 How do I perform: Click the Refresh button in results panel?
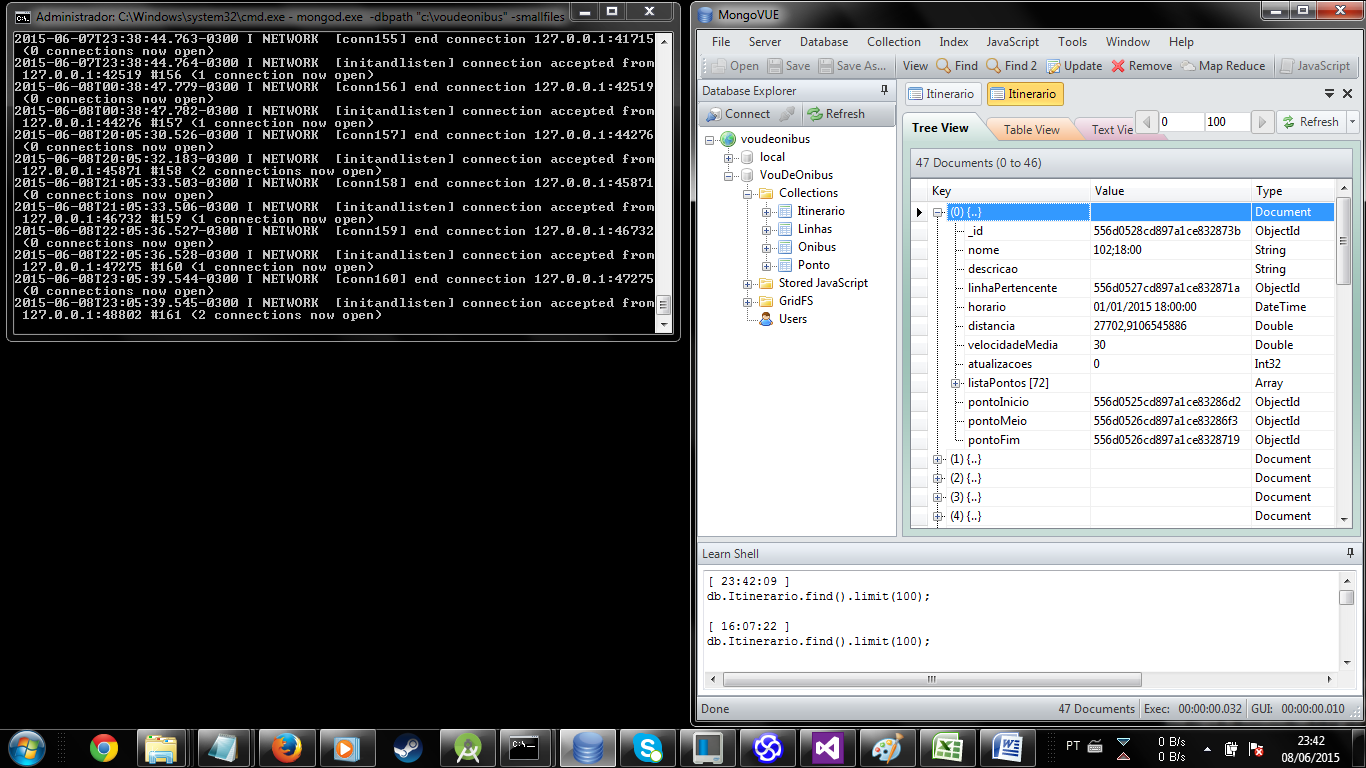1310,122
